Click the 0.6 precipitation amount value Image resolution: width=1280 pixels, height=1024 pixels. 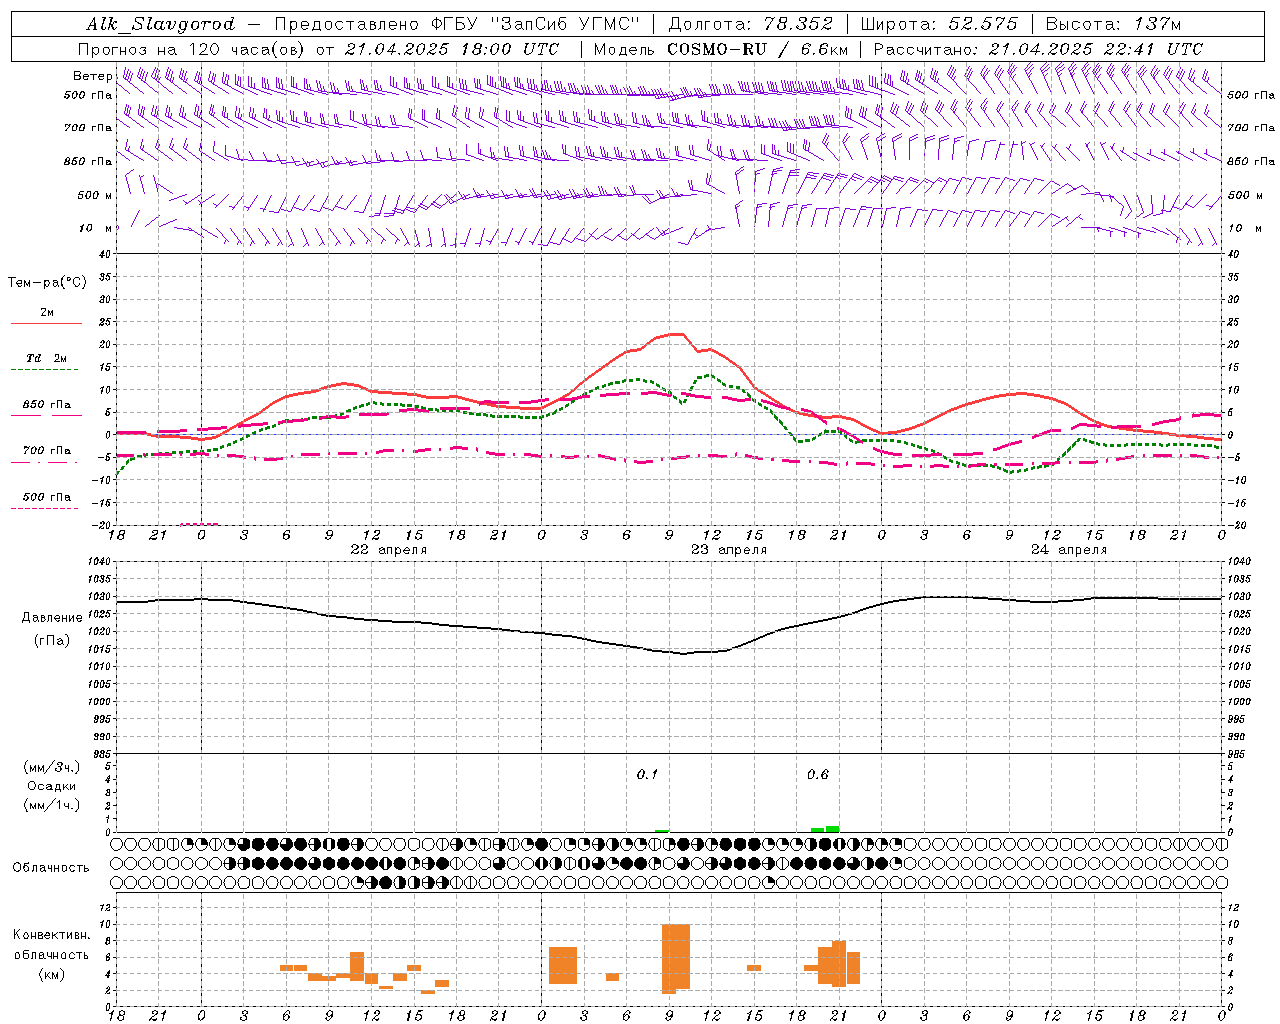pos(818,774)
